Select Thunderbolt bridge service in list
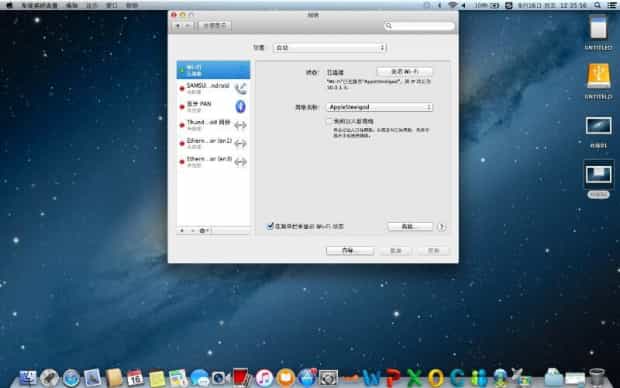 (213, 125)
